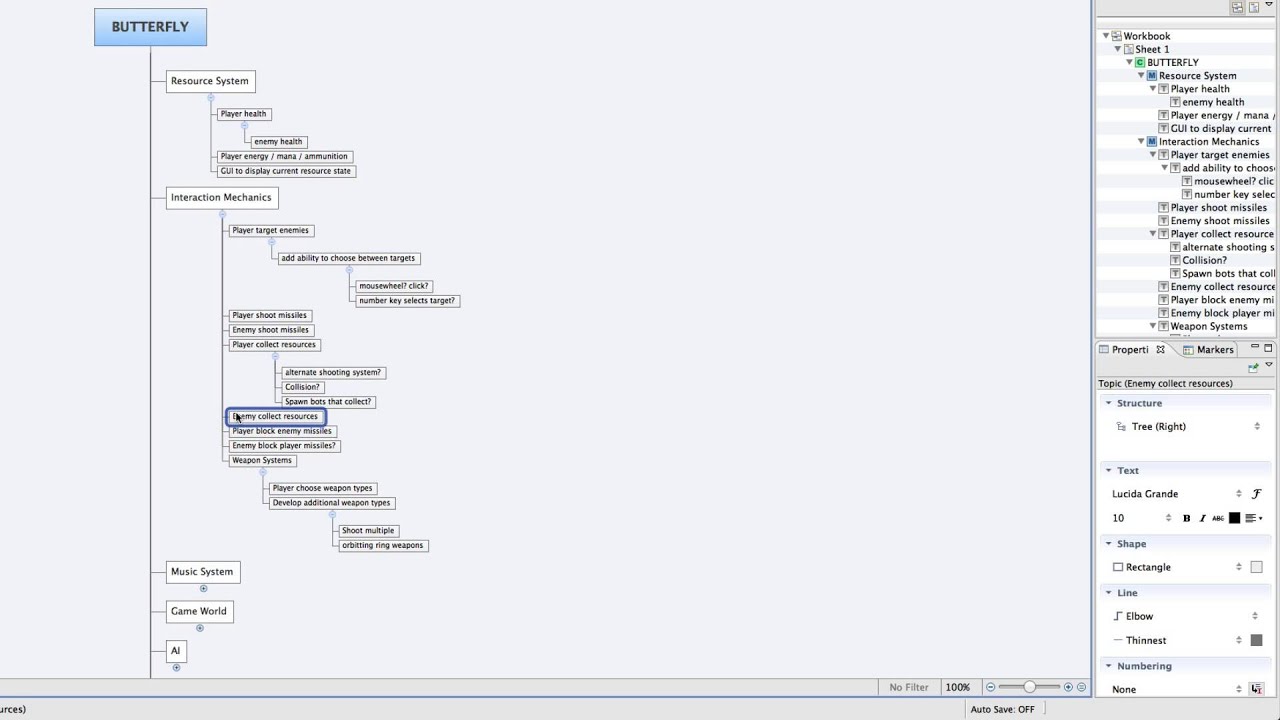Collapse the Interaction Mechanics branch on canvas
Image resolution: width=1280 pixels, height=720 pixels.
[x=222, y=214]
